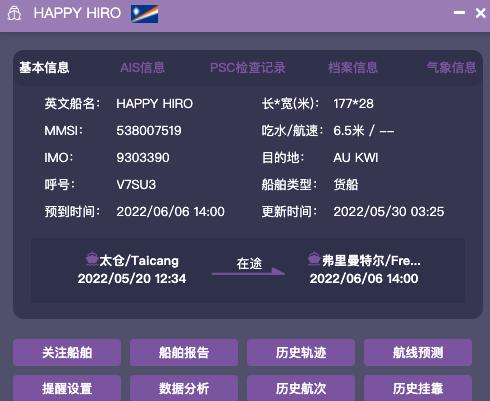Click the ship icon next to 弗里曼特尔/Fre...

pyautogui.click(x=314, y=259)
